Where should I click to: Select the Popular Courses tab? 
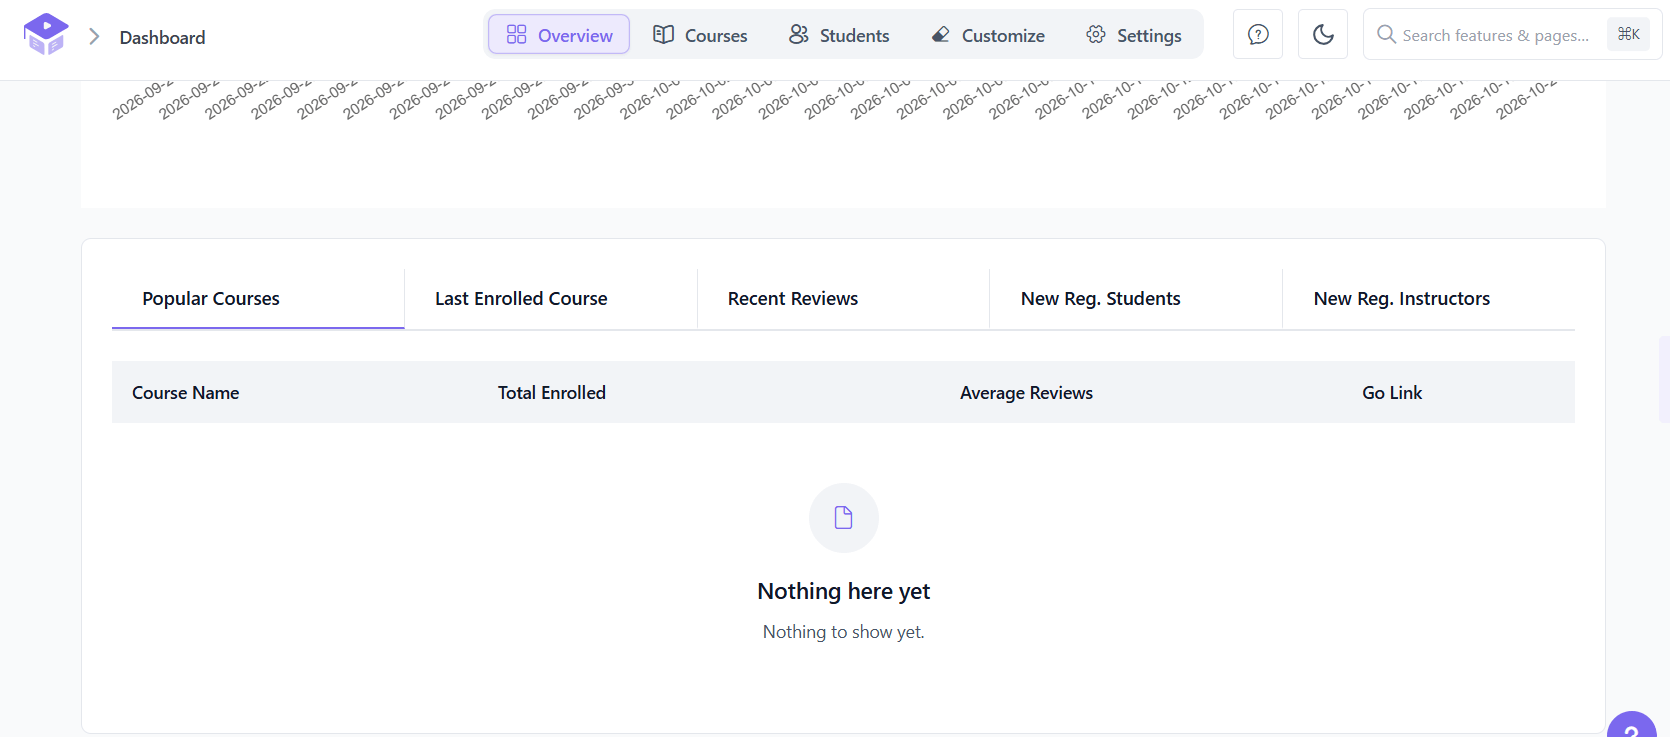point(258,299)
